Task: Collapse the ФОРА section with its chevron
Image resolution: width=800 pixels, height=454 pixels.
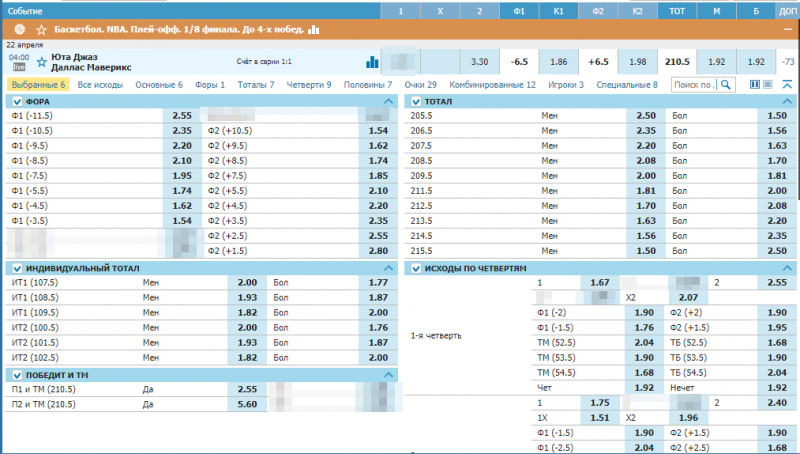Action: [388, 102]
